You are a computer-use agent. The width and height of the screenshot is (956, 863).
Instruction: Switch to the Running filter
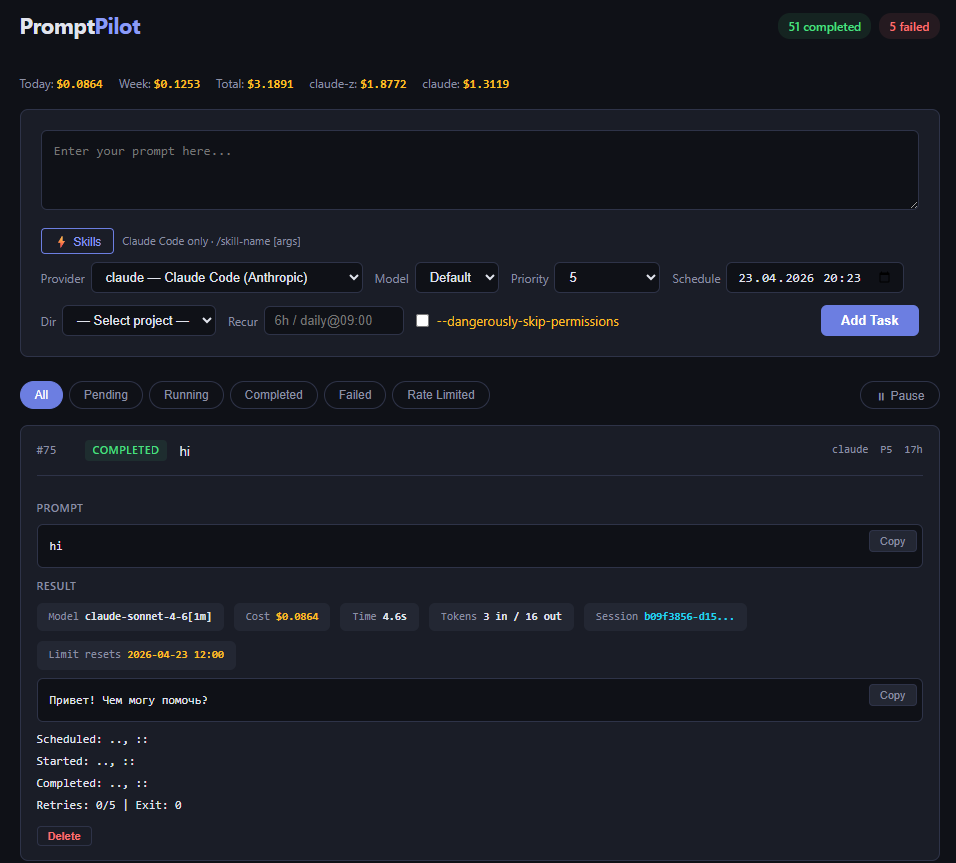tap(186, 395)
